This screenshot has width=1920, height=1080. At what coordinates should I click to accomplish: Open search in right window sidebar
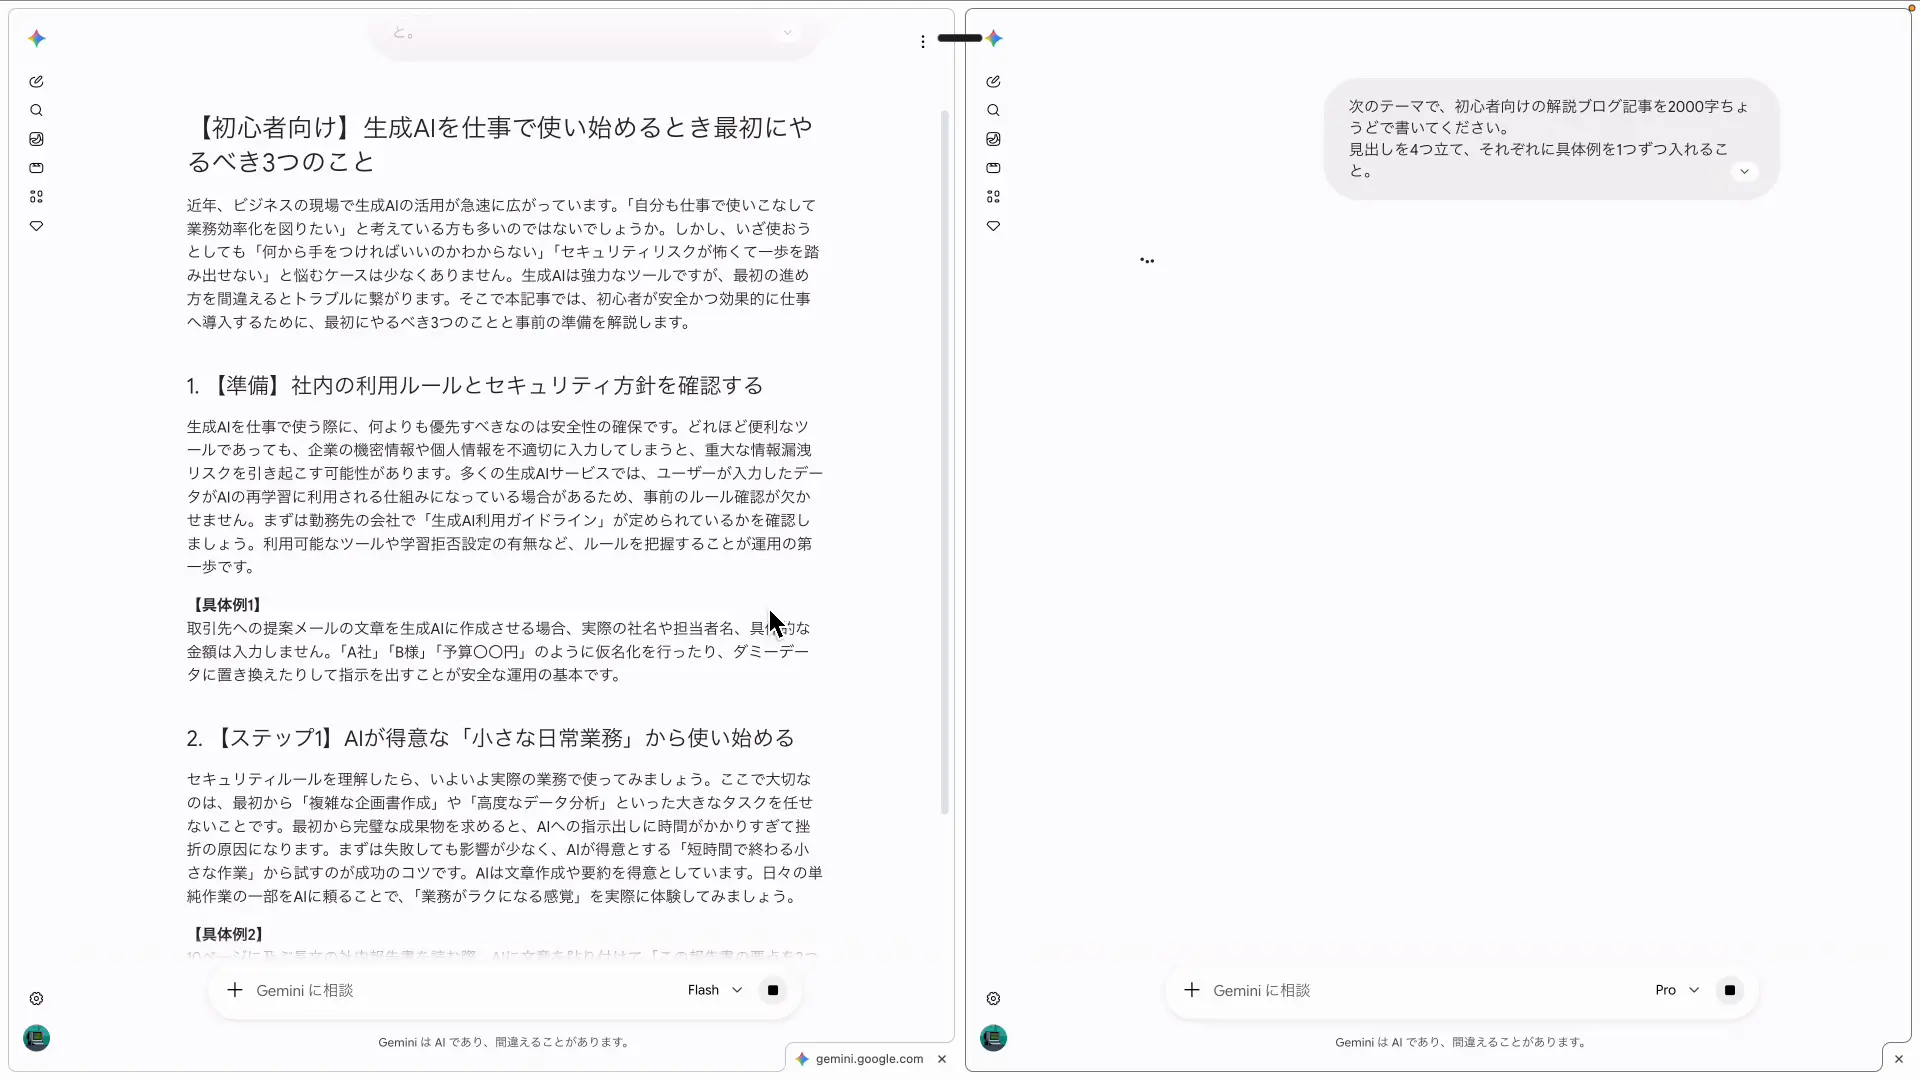(x=994, y=111)
